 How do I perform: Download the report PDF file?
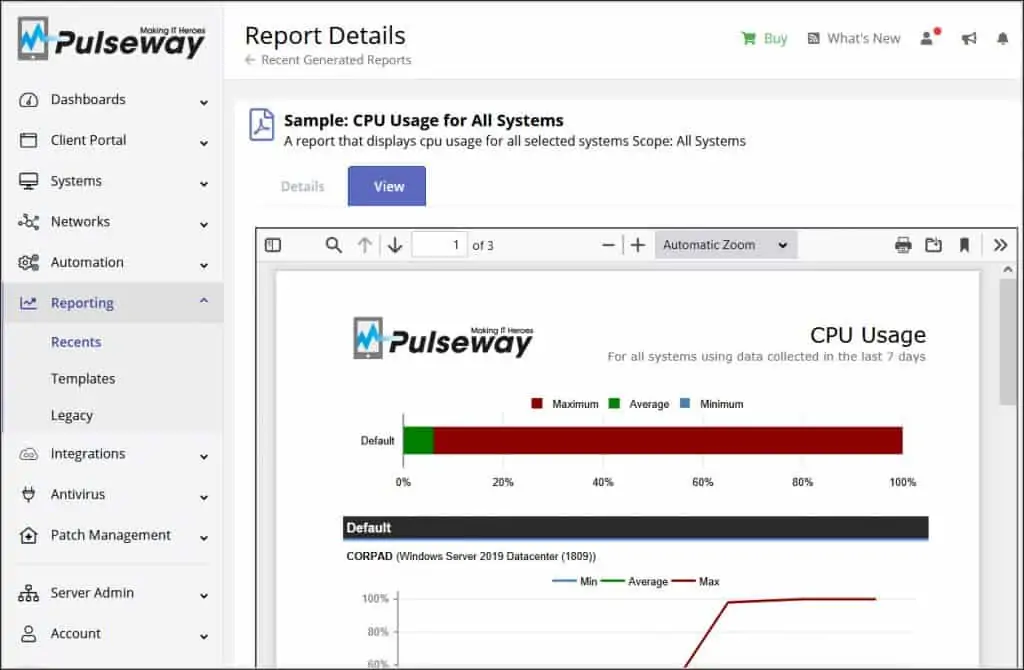934,245
